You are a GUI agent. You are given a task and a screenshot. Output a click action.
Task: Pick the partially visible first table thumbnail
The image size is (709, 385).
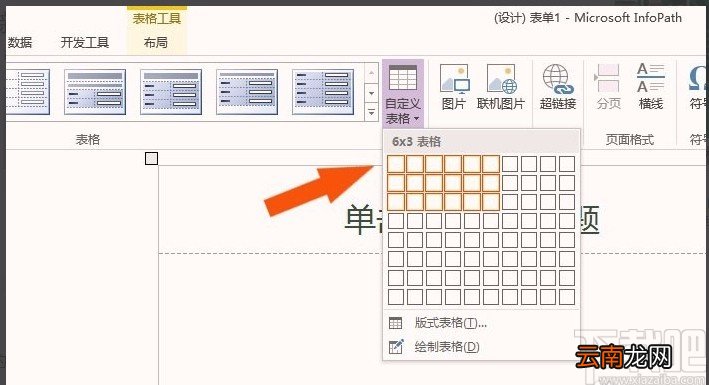[28, 92]
